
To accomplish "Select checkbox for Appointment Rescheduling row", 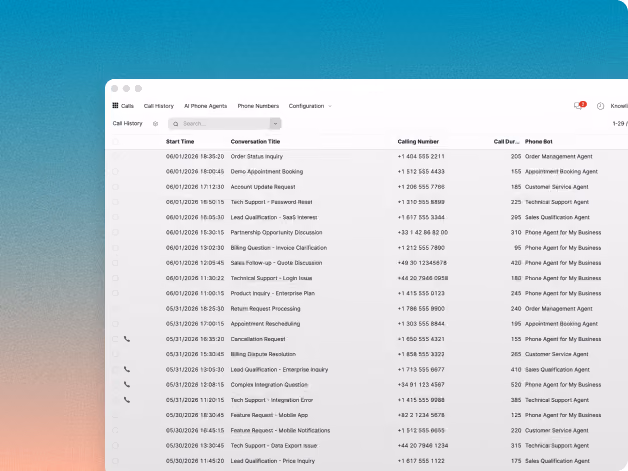I will pyautogui.click(x=115, y=324).
